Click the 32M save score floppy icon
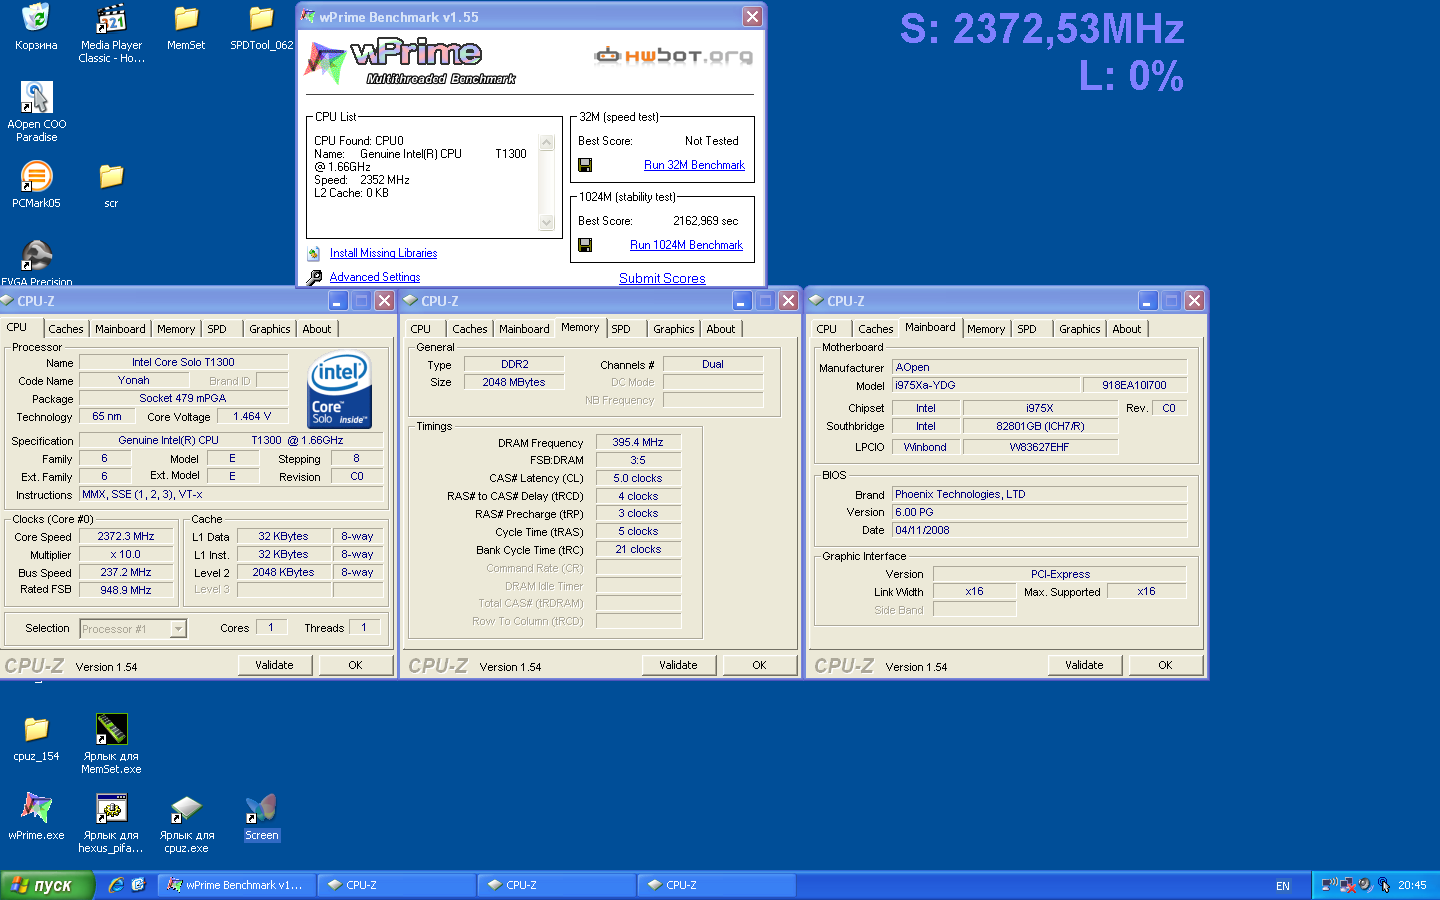Image resolution: width=1440 pixels, height=900 pixels. (x=585, y=165)
